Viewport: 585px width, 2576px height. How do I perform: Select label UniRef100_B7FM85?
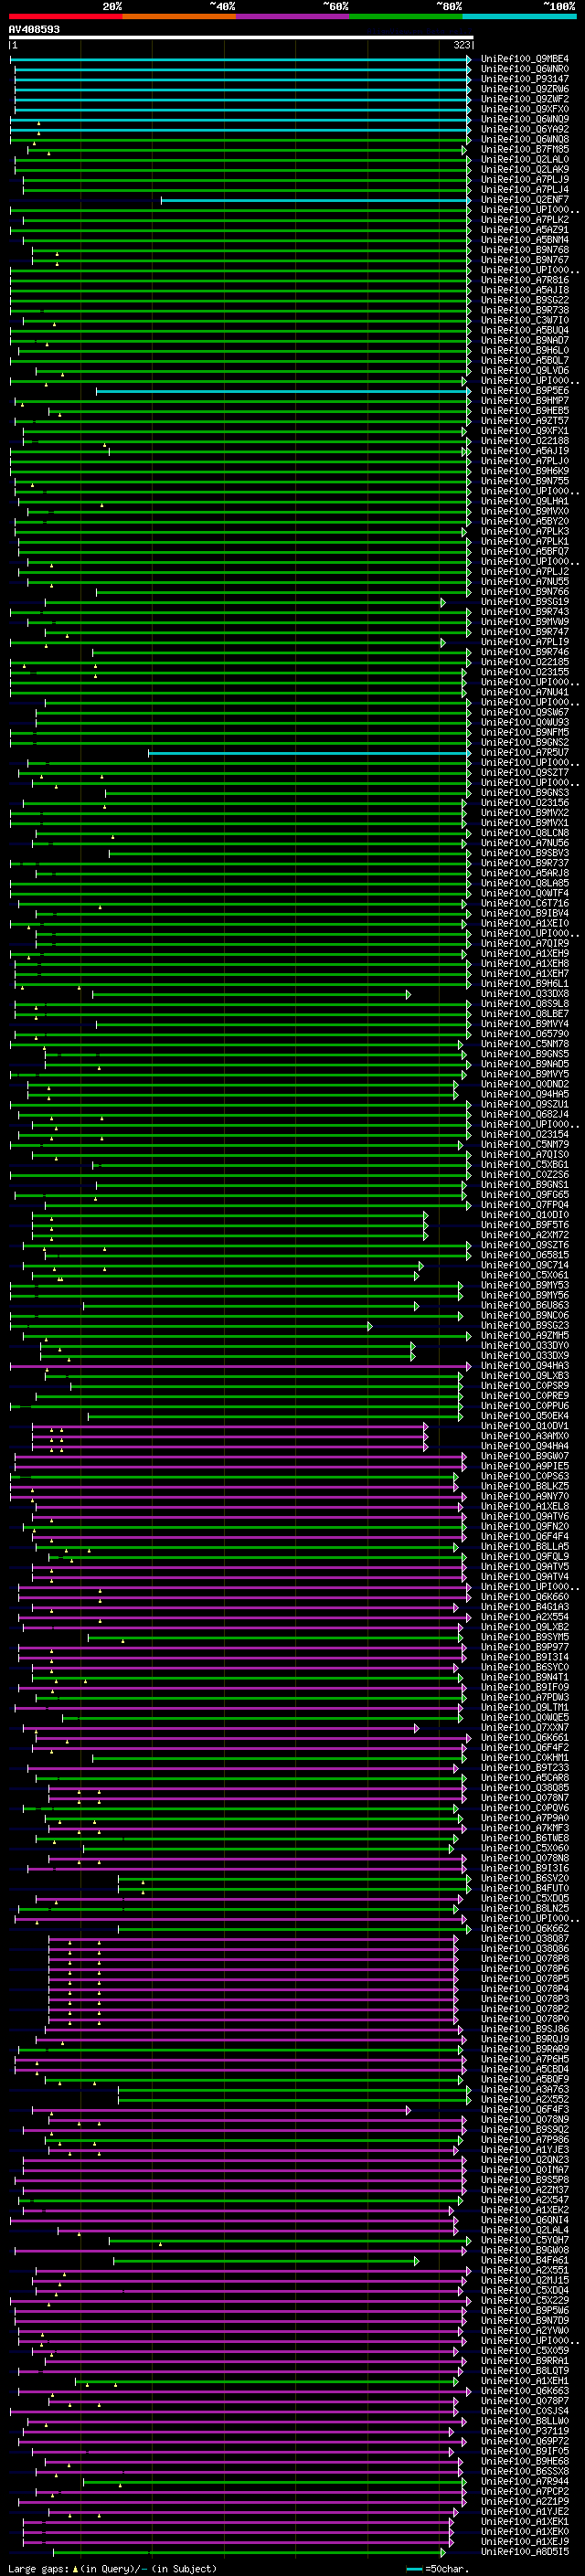(x=525, y=150)
